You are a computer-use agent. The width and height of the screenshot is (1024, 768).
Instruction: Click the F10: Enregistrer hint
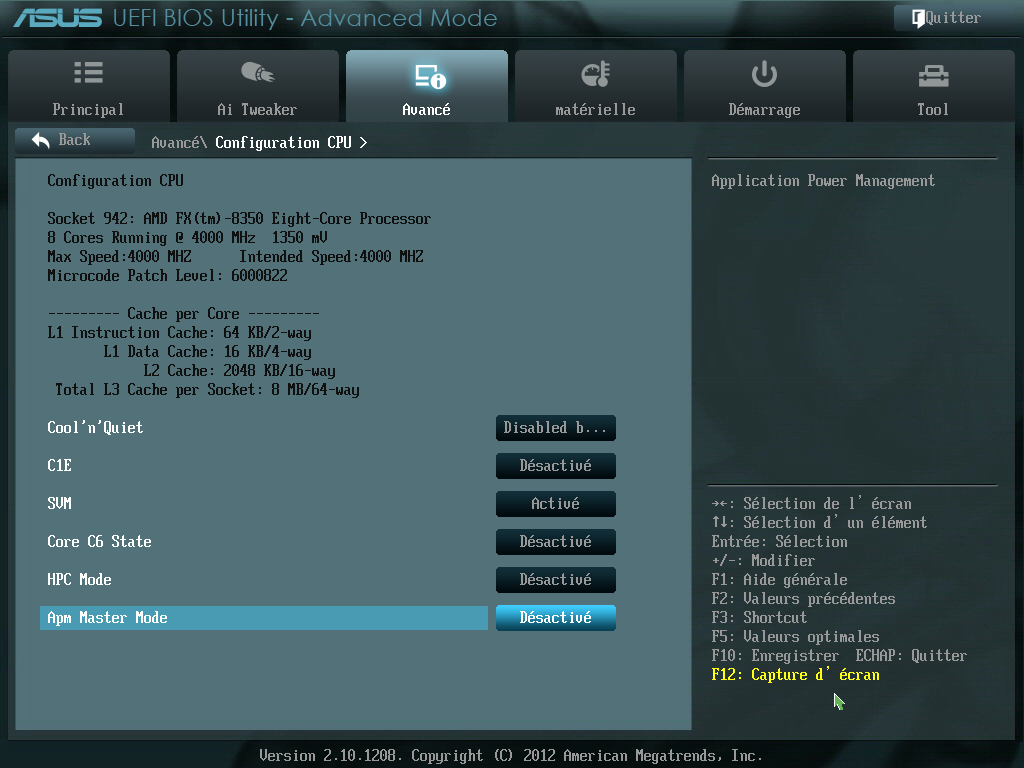[775, 655]
